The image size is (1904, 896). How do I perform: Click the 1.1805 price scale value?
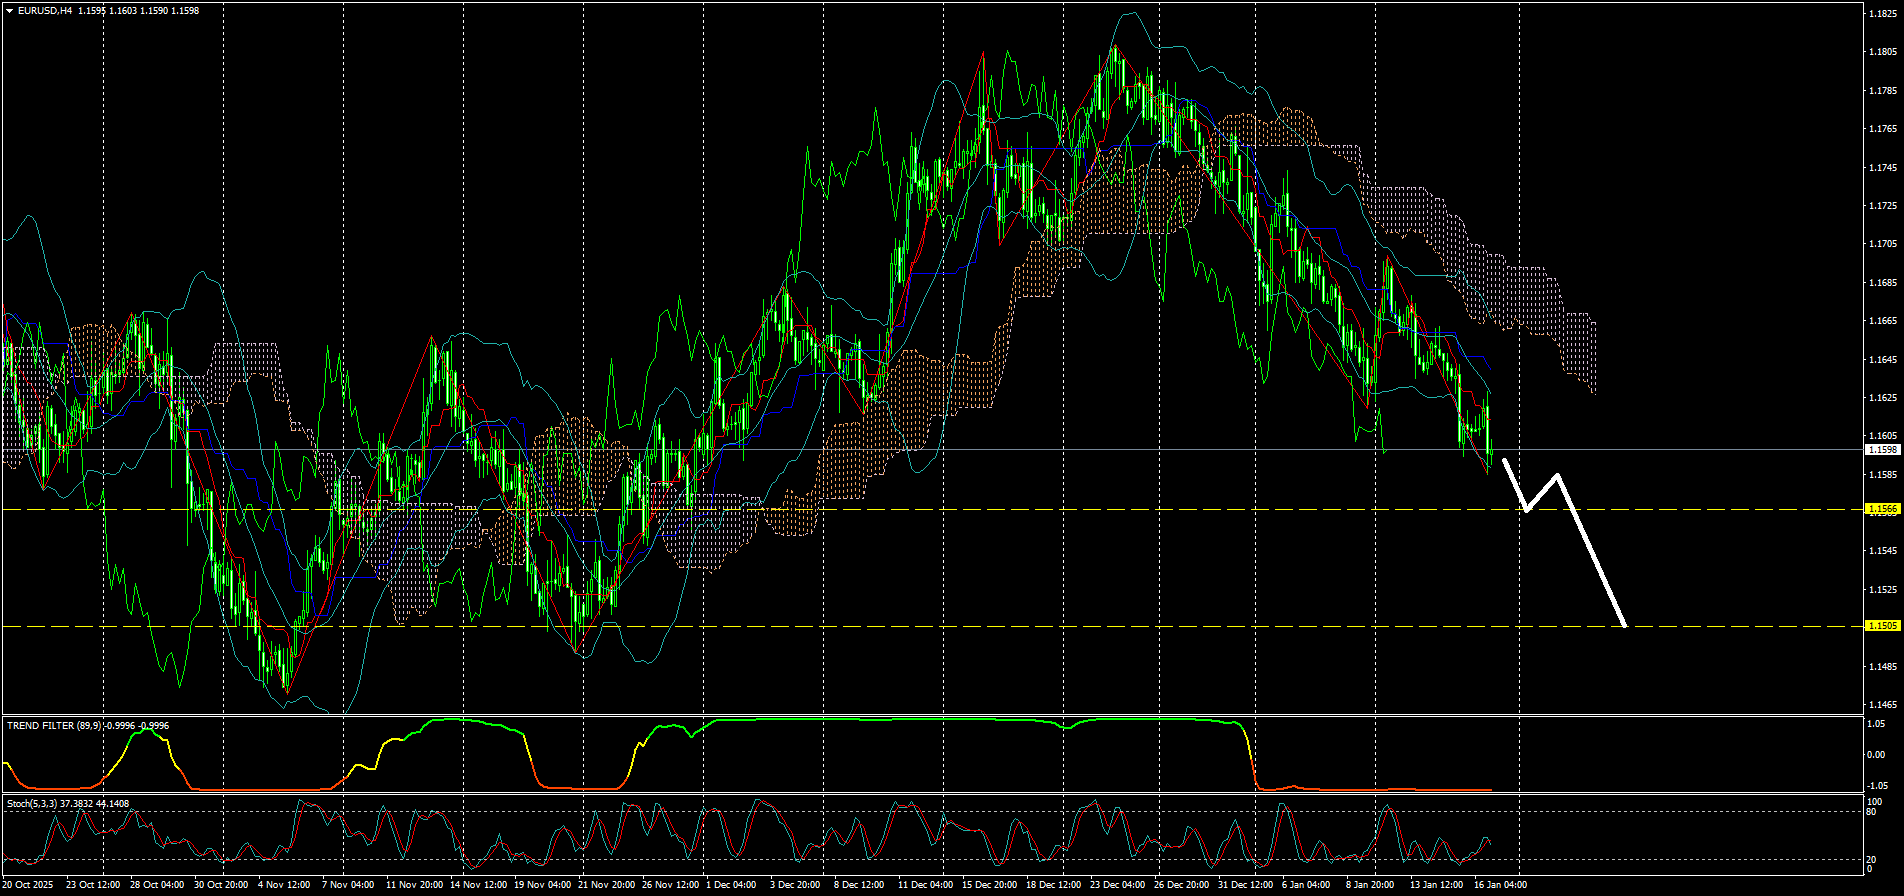coord(1882,52)
